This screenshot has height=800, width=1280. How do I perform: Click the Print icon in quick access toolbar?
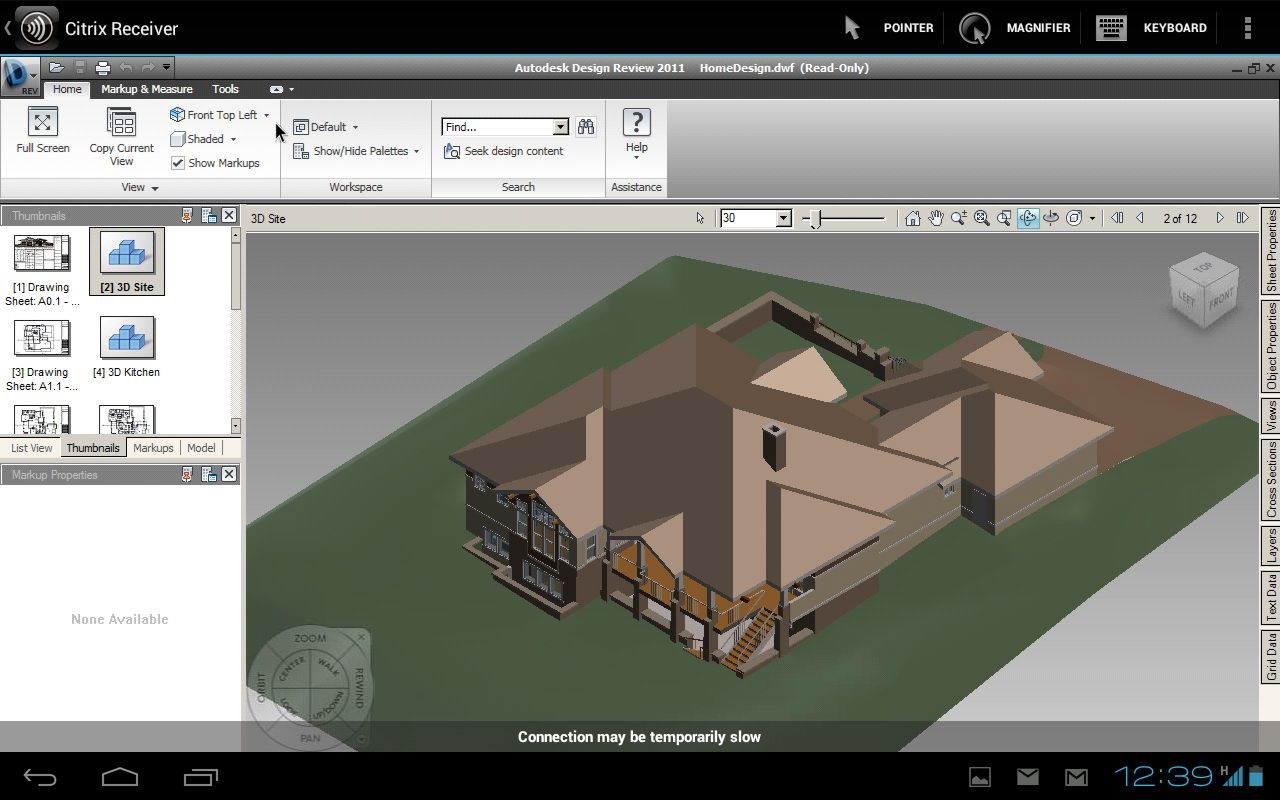tap(102, 68)
